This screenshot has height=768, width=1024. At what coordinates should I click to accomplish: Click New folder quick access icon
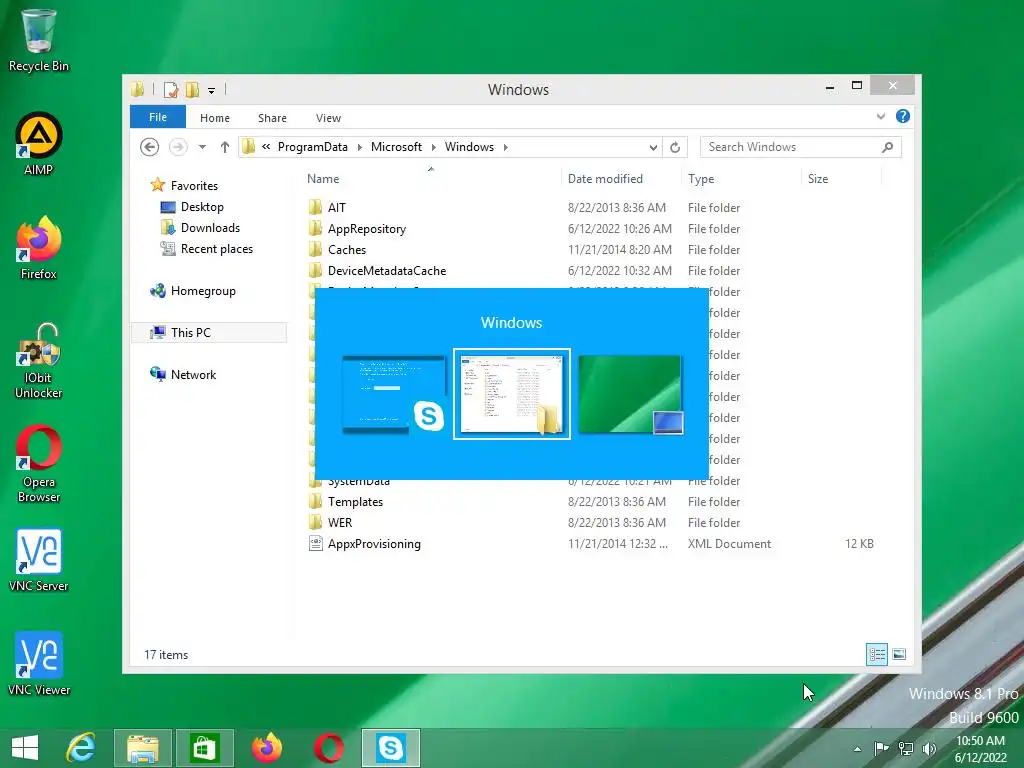coord(192,89)
